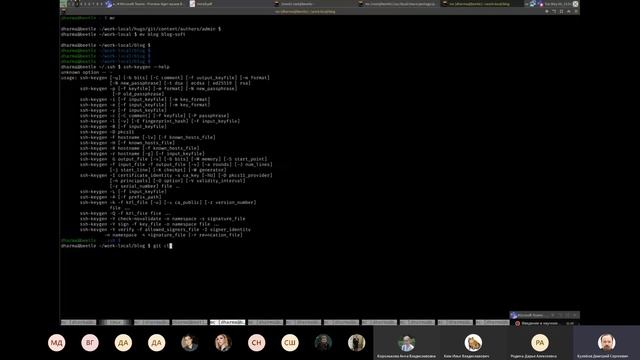Click the highlighted active tab in the terminal's bottom tab bar

227,322
